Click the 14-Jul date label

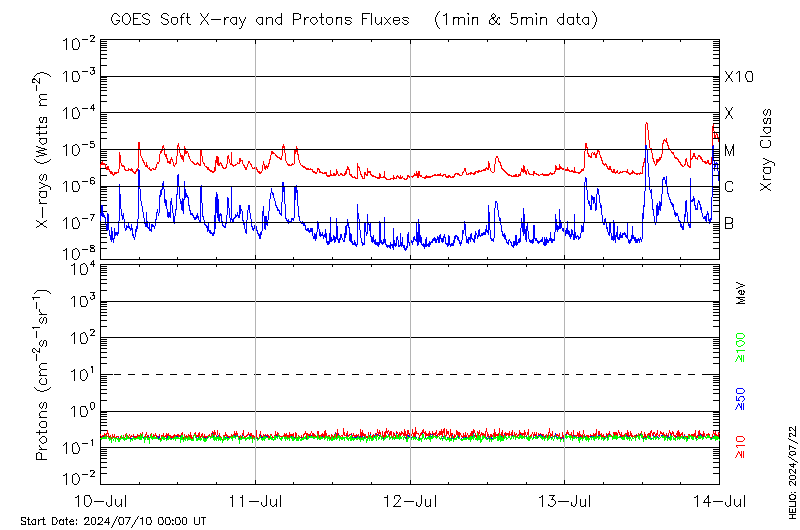719,499
